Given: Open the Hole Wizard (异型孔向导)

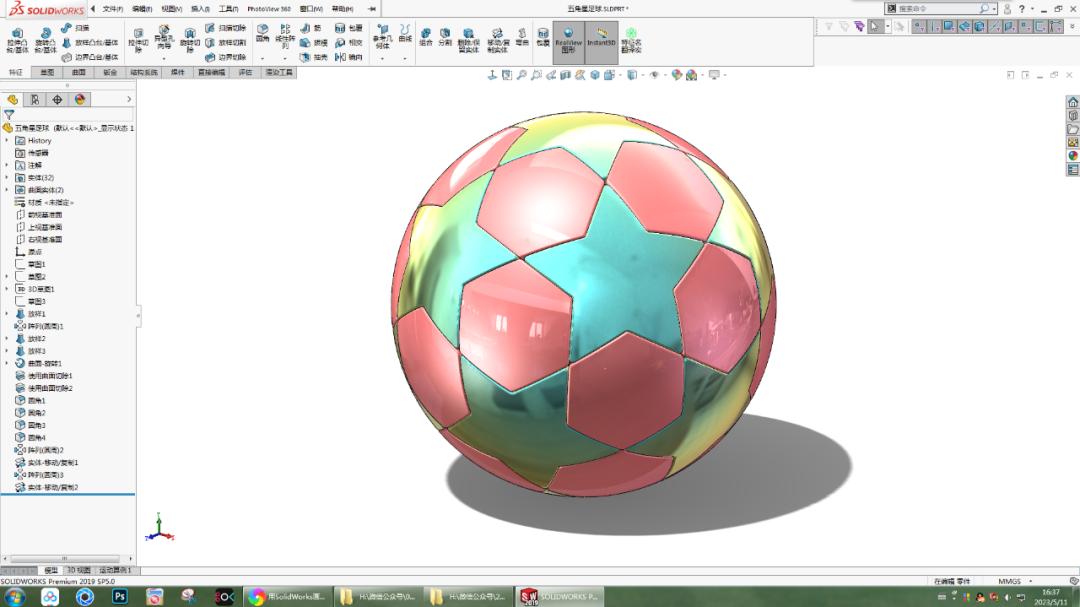Looking at the screenshot, I should pyautogui.click(x=162, y=36).
